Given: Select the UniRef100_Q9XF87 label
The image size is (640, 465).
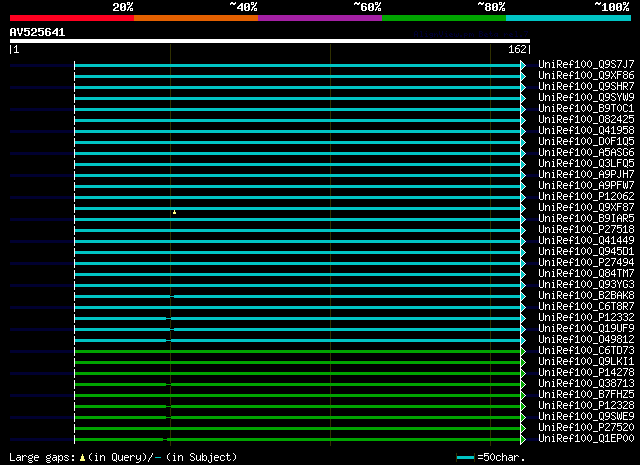Looking at the screenshot, I should (586, 208).
